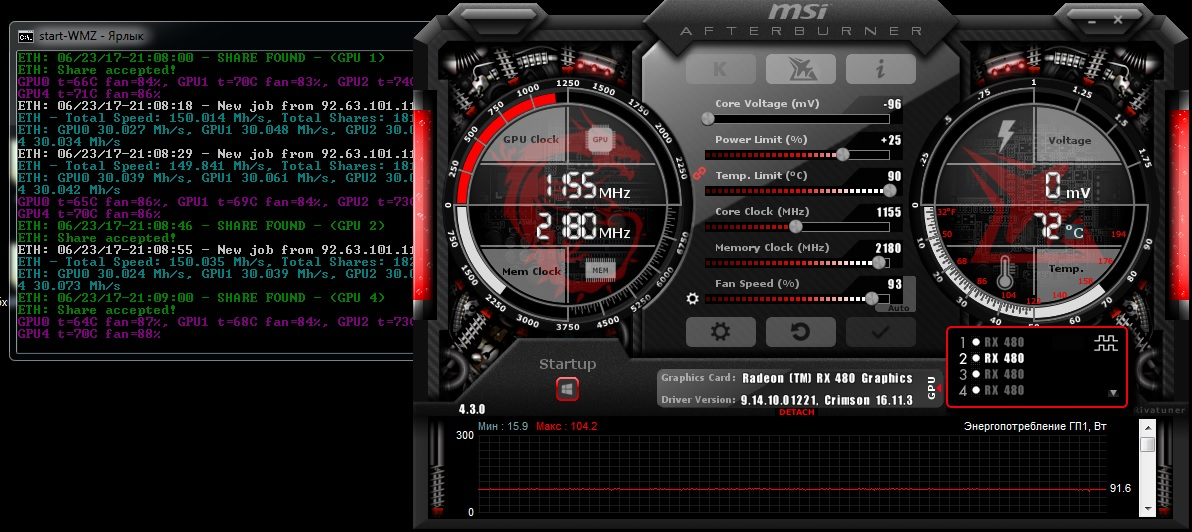
Task: Click the Core Voltage value -96
Action: (892, 104)
